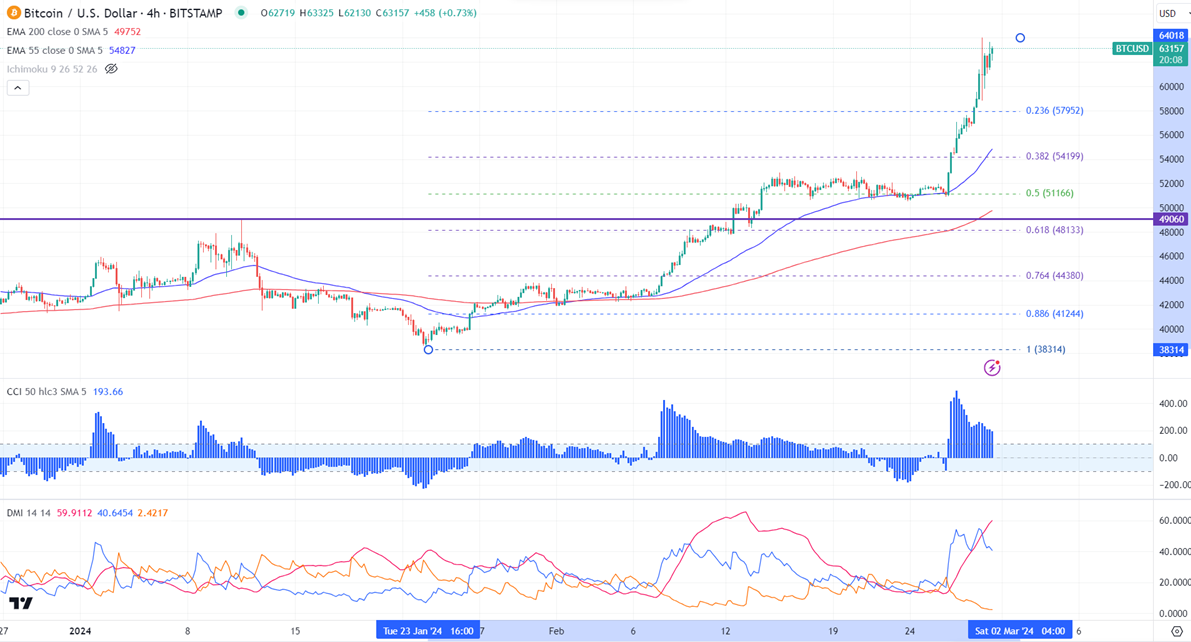This screenshot has height=642, width=1191.
Task: Open the purple lightning flash idea icon
Action: point(992,368)
